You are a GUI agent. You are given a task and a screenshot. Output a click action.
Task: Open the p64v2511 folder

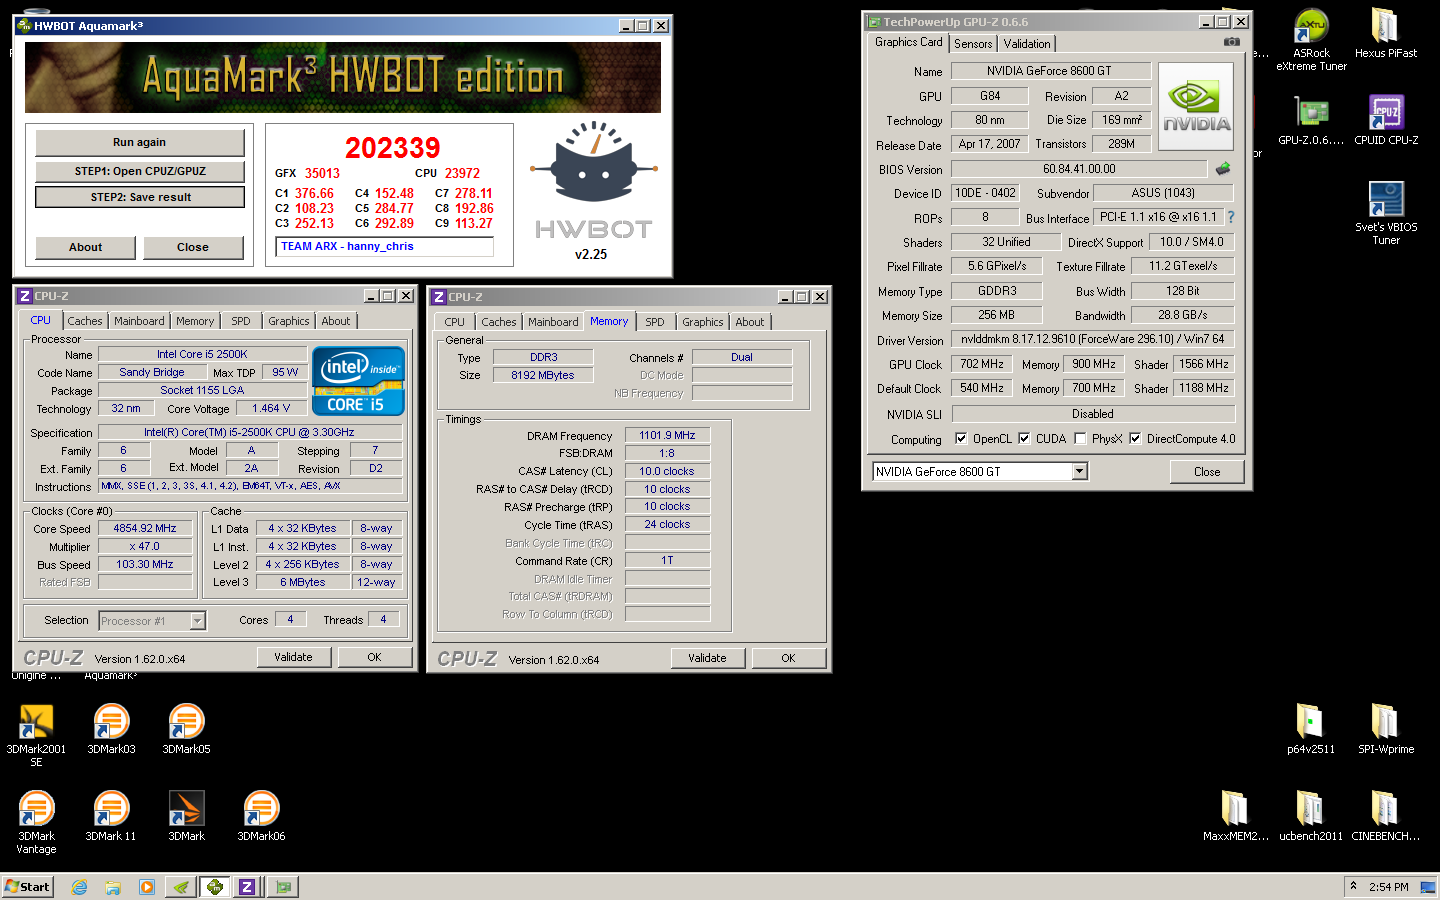(1310, 728)
